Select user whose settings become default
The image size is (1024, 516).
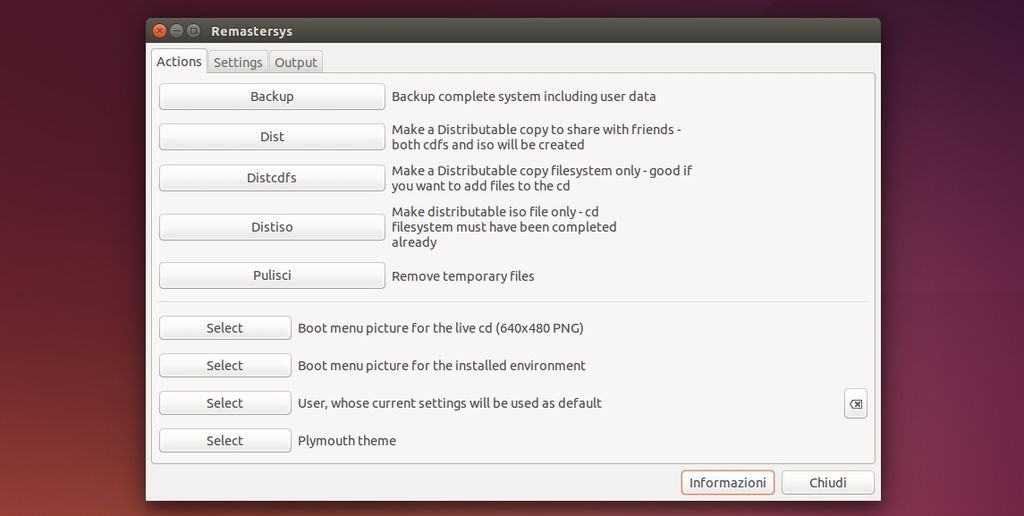225,403
